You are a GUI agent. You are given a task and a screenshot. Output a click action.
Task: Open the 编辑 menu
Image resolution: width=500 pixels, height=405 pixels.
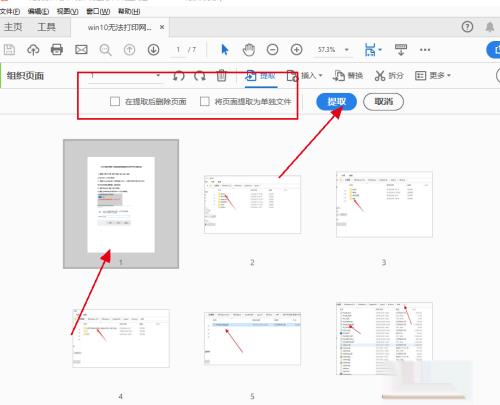click(x=38, y=12)
